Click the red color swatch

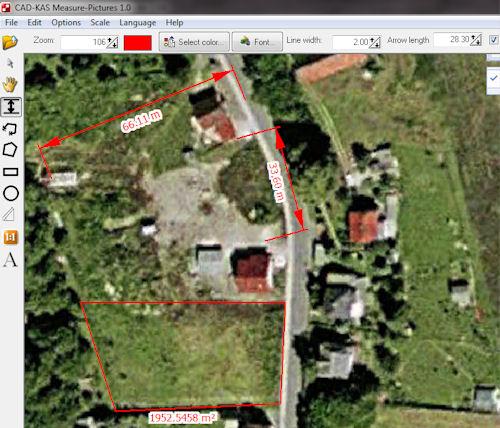(138, 43)
